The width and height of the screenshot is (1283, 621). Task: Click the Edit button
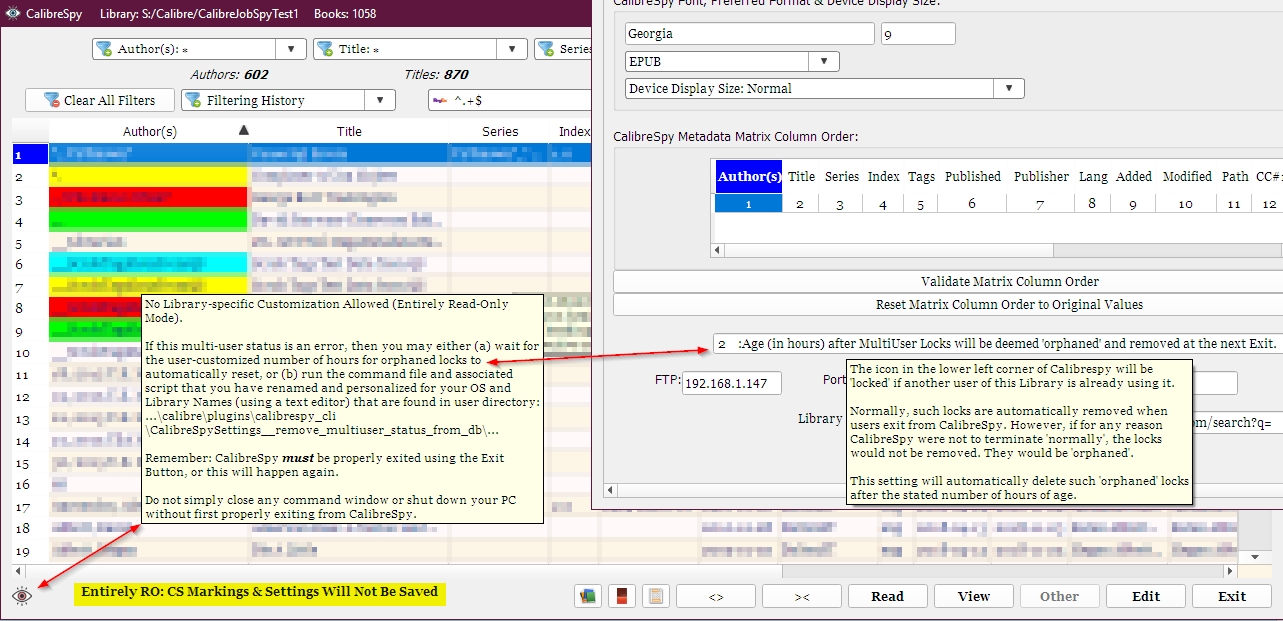click(1146, 596)
